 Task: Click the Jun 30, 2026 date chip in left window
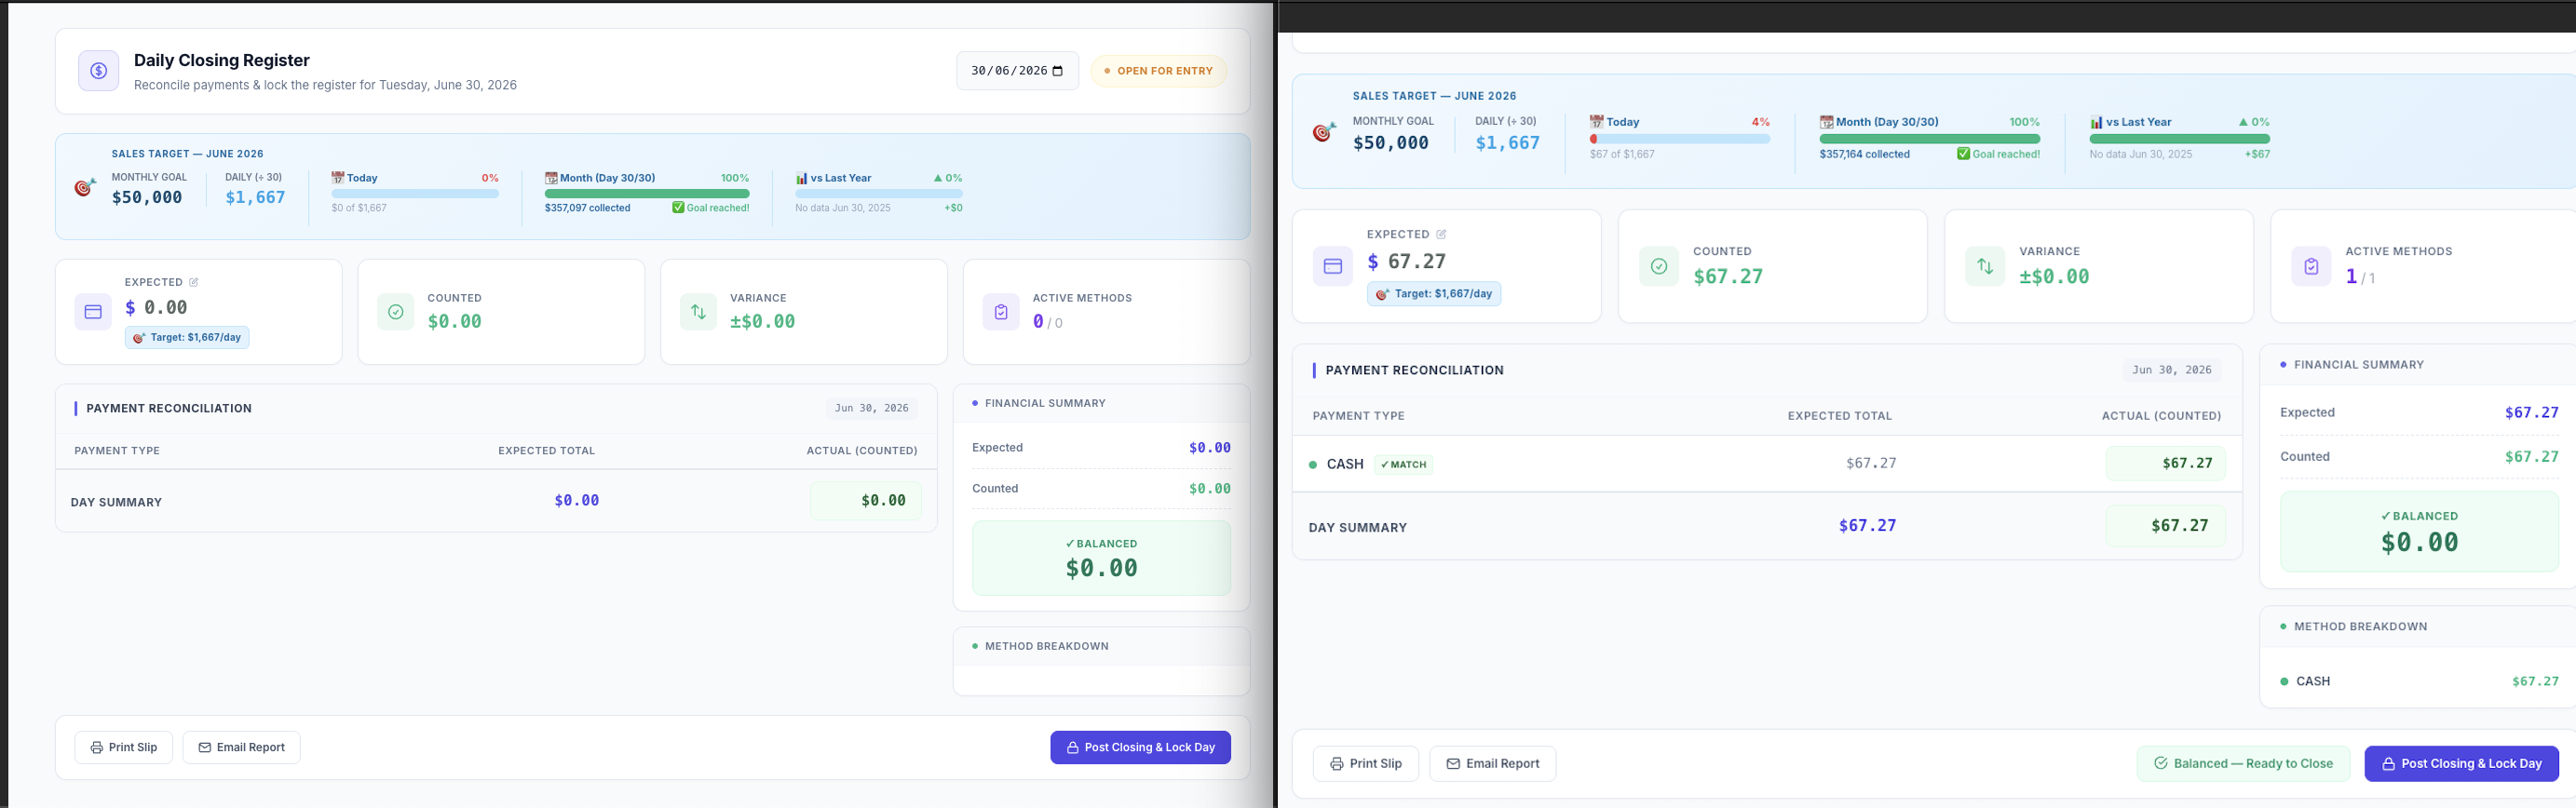coord(872,408)
